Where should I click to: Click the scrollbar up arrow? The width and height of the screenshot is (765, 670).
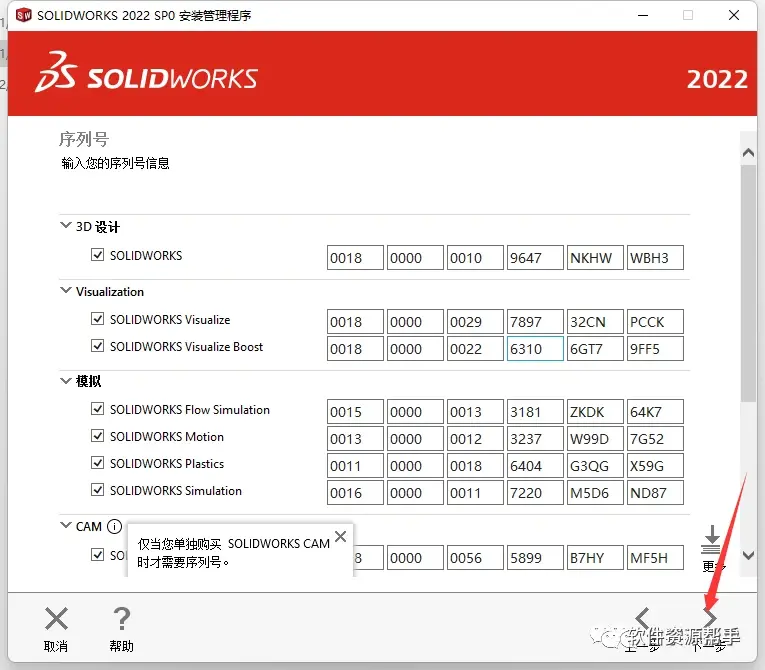click(x=748, y=153)
